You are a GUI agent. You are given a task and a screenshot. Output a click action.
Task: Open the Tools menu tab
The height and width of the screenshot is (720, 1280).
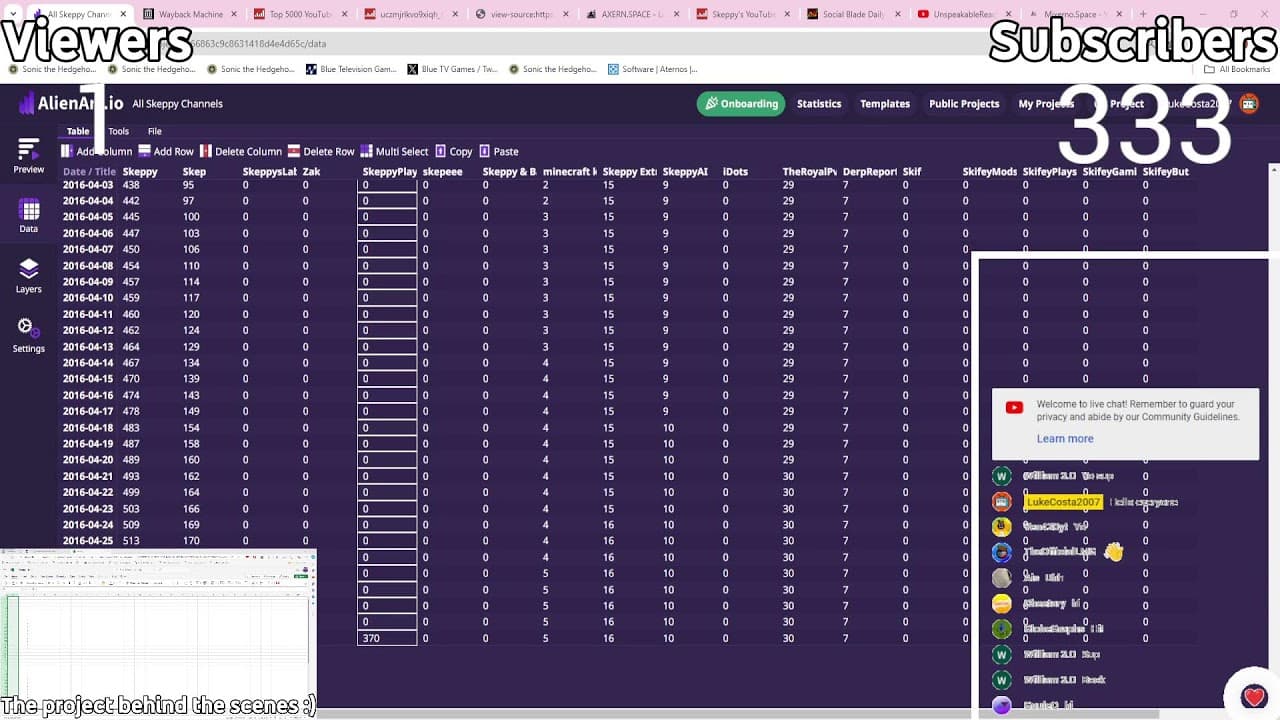coord(119,131)
